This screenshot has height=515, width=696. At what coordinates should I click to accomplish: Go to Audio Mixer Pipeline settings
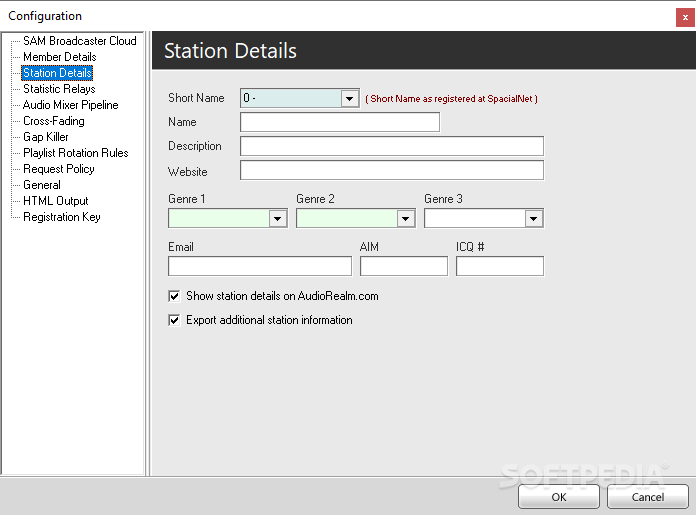(71, 105)
